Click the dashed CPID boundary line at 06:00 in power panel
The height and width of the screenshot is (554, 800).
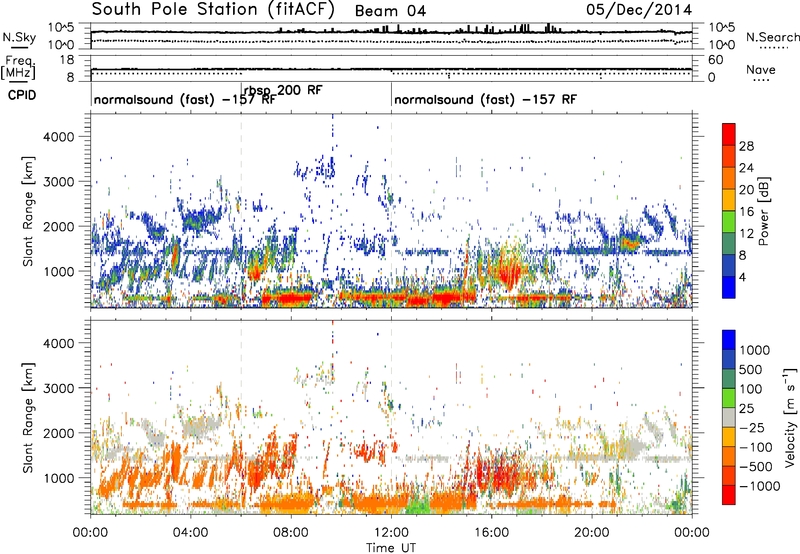tap(241, 211)
